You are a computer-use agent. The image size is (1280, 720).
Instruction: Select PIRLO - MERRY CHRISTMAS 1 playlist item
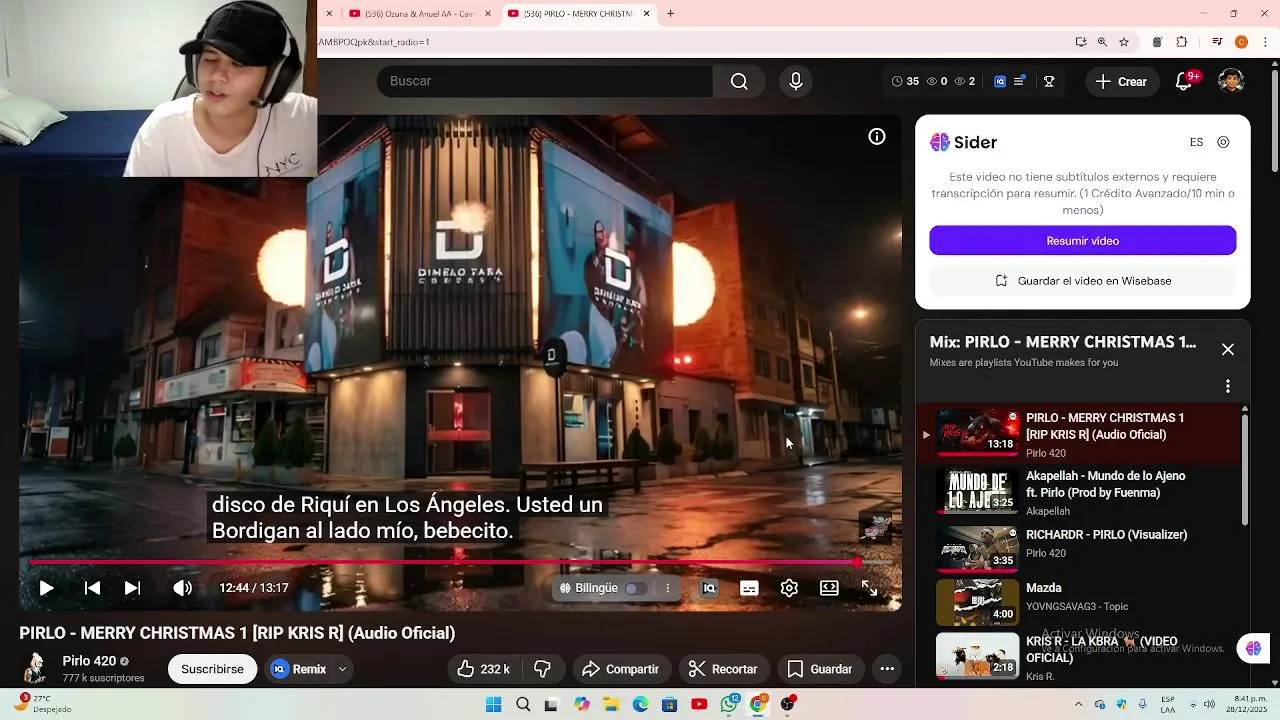click(1078, 434)
